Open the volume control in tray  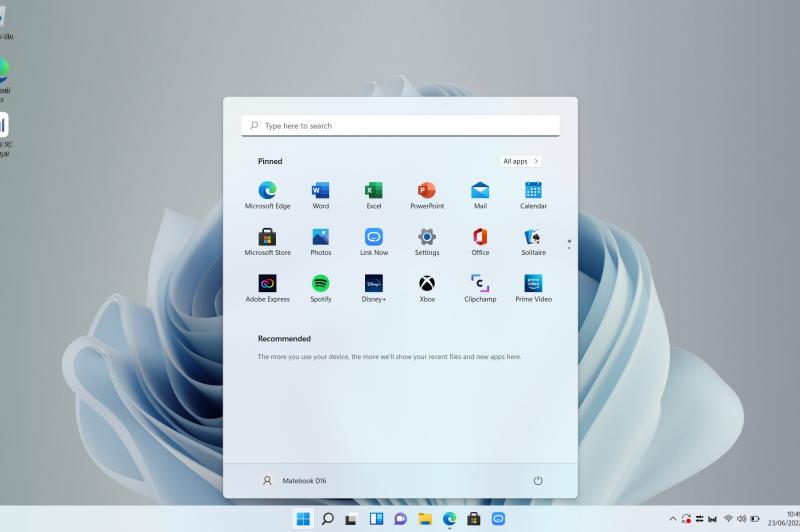[741, 519]
